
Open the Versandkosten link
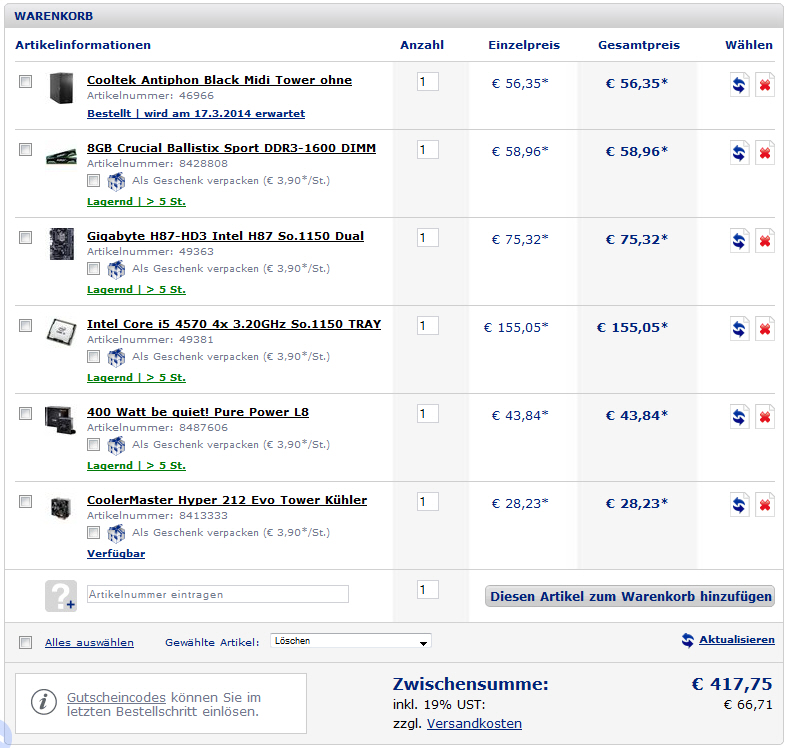(474, 723)
